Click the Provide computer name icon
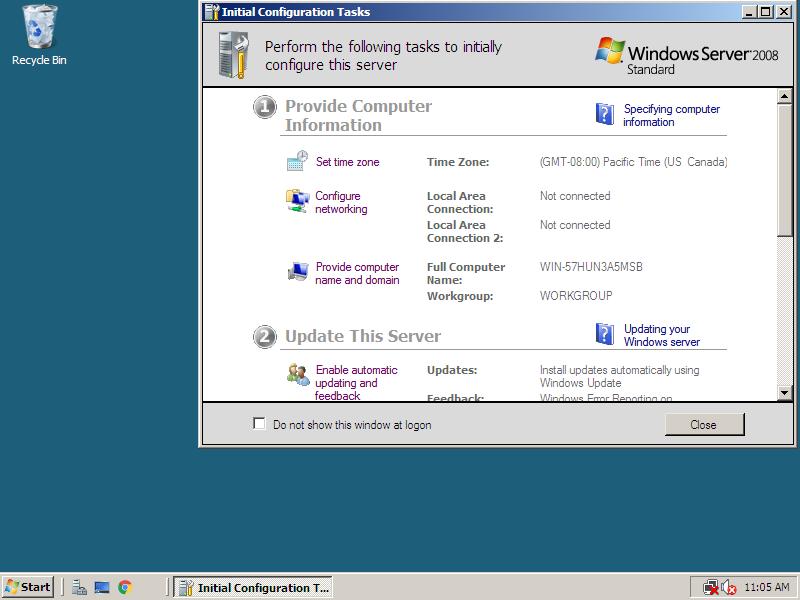Viewport: 800px width, 600px height. point(297,272)
